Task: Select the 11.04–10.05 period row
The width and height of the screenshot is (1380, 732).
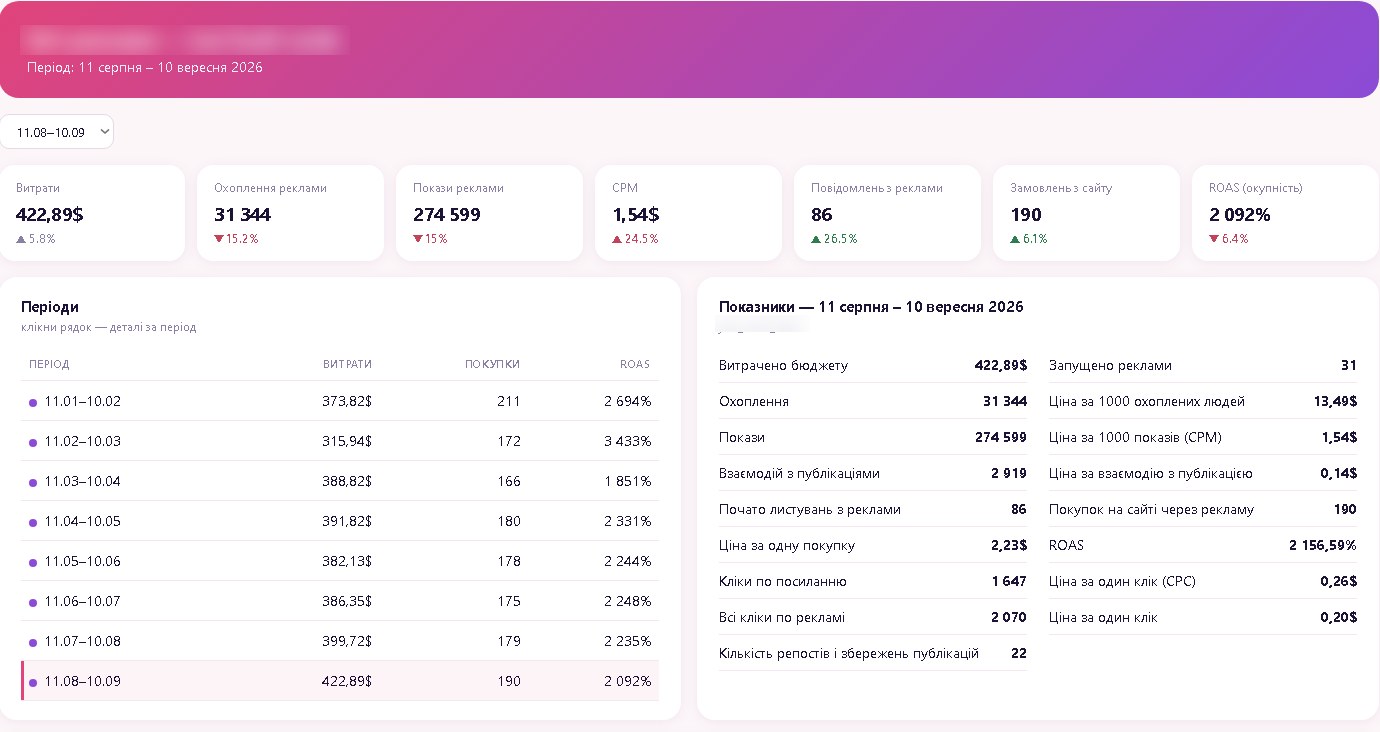Action: click(x=340, y=521)
